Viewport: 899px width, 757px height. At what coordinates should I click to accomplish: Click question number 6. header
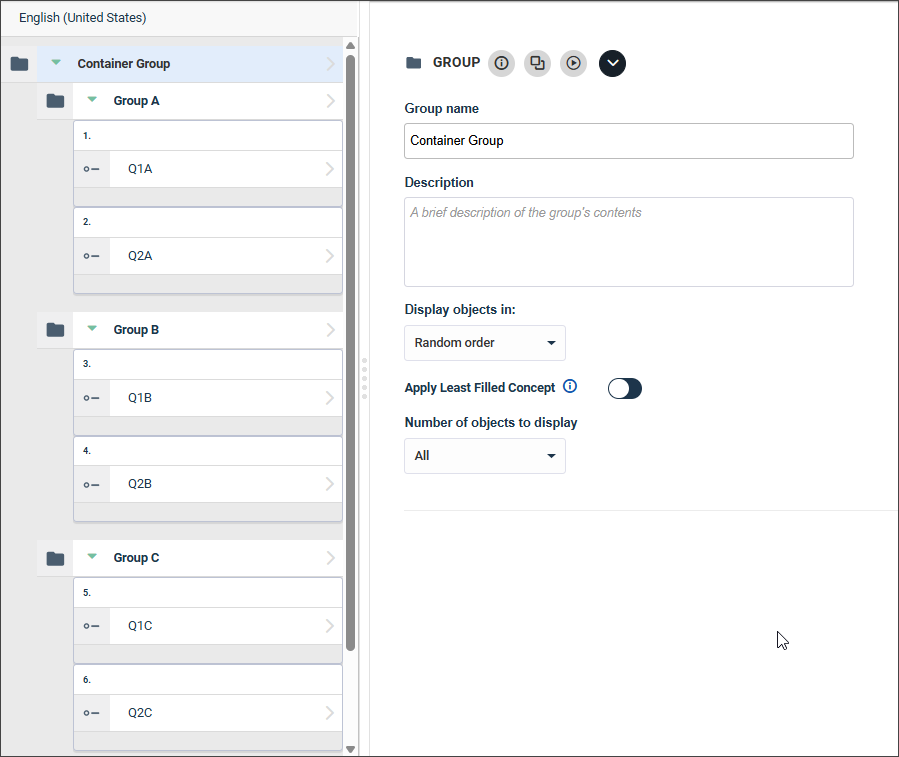click(208, 680)
